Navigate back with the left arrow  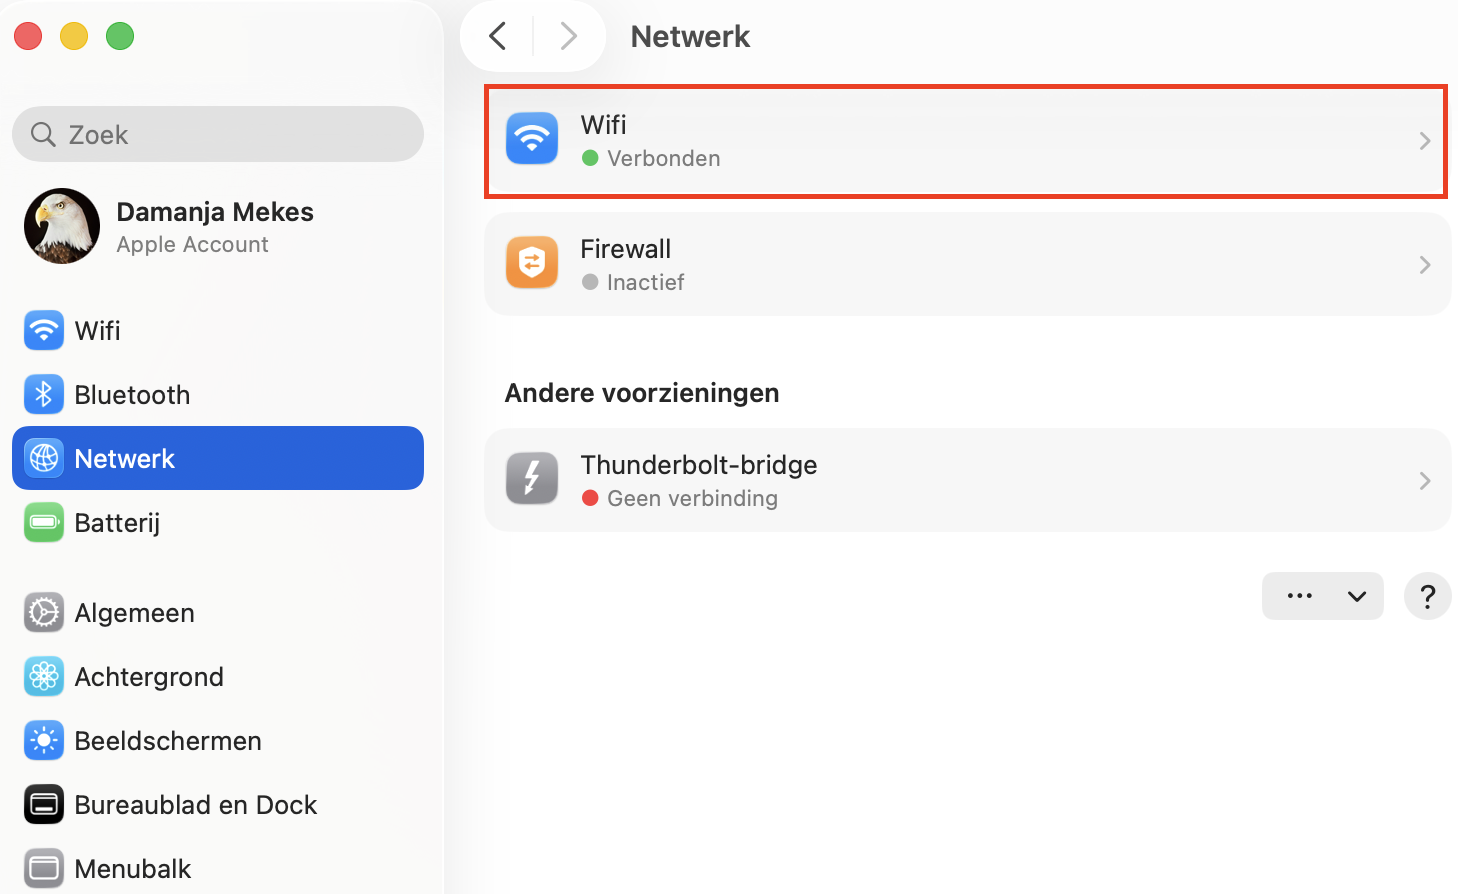(x=497, y=35)
